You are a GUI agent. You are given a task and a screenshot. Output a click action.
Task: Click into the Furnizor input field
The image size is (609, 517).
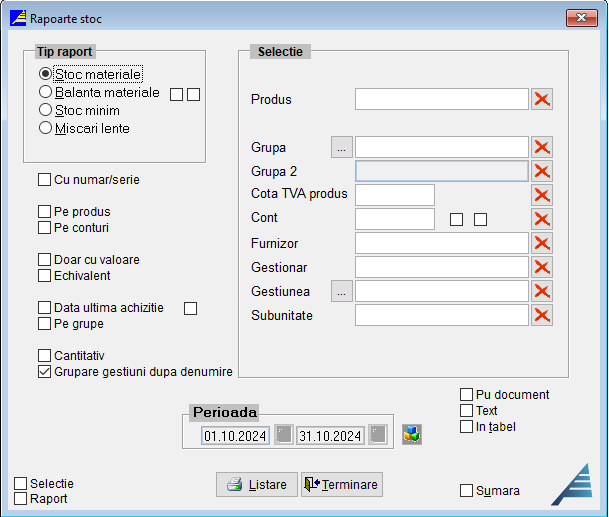tap(441, 243)
